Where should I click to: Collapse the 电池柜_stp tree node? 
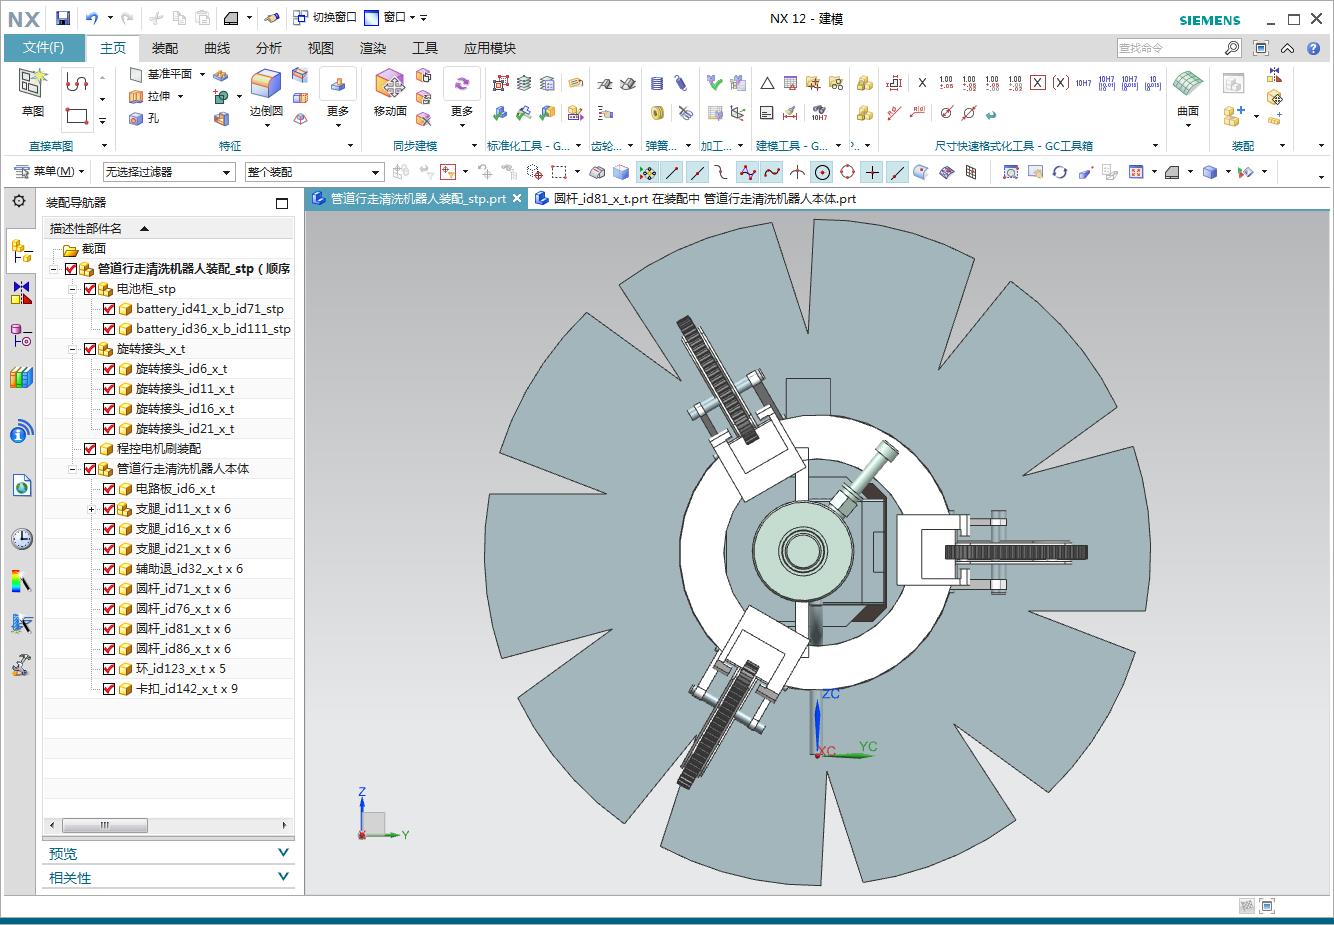pyautogui.click(x=73, y=289)
